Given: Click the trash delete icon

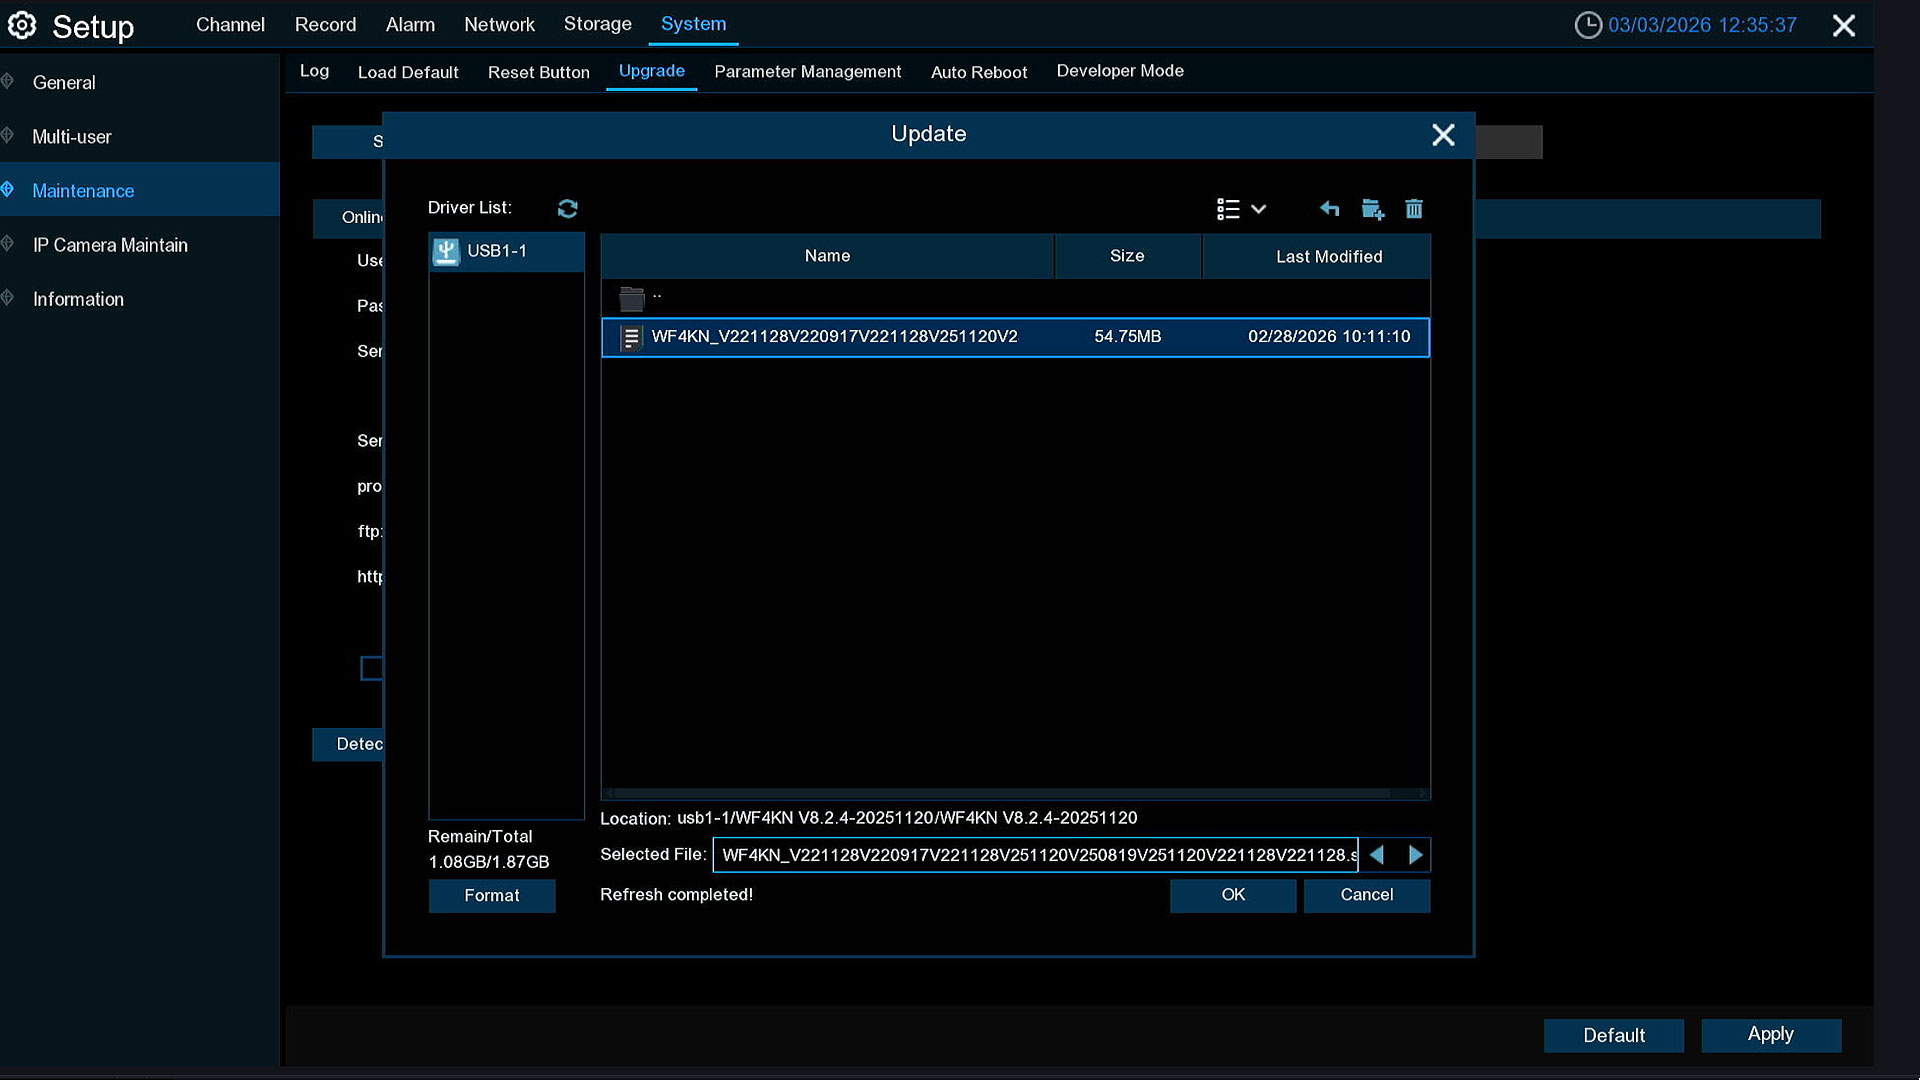Looking at the screenshot, I should point(1414,209).
